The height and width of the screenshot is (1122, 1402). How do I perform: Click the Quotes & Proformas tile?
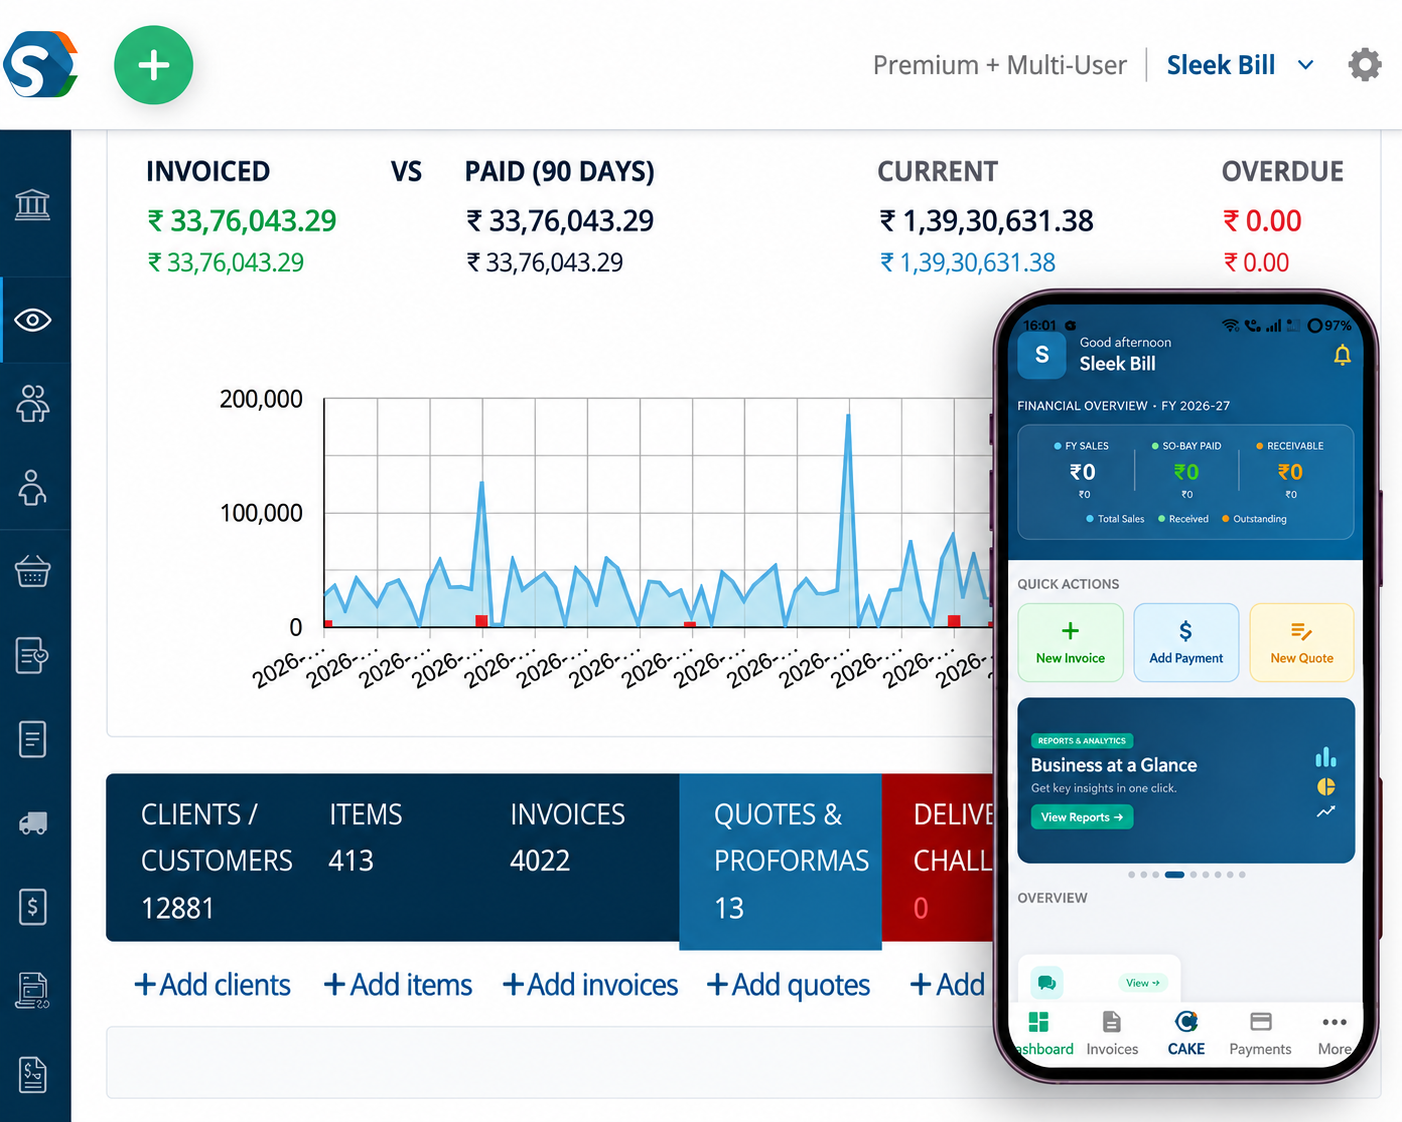(x=780, y=860)
